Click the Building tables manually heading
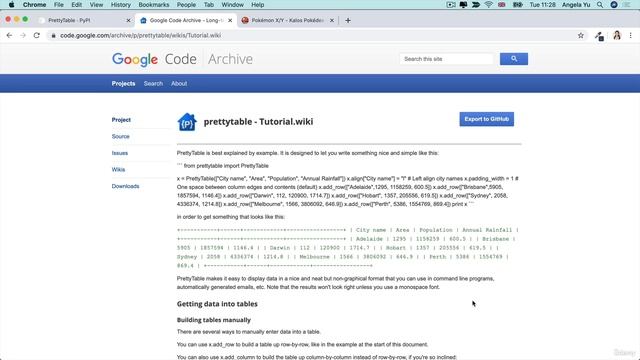This screenshot has width=640, height=360. click(214, 320)
